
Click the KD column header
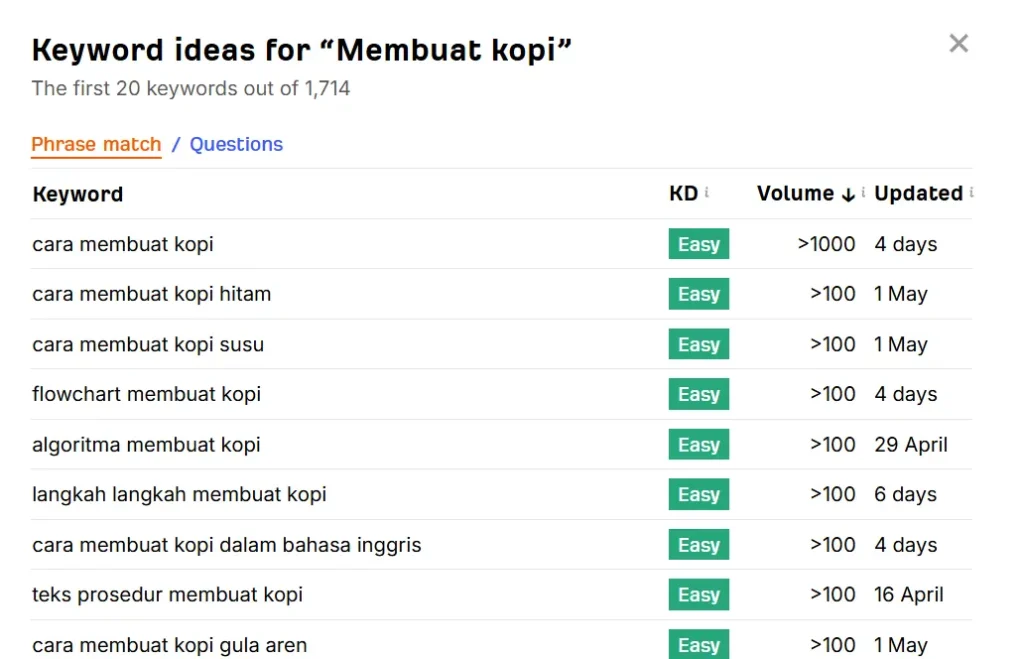[683, 193]
